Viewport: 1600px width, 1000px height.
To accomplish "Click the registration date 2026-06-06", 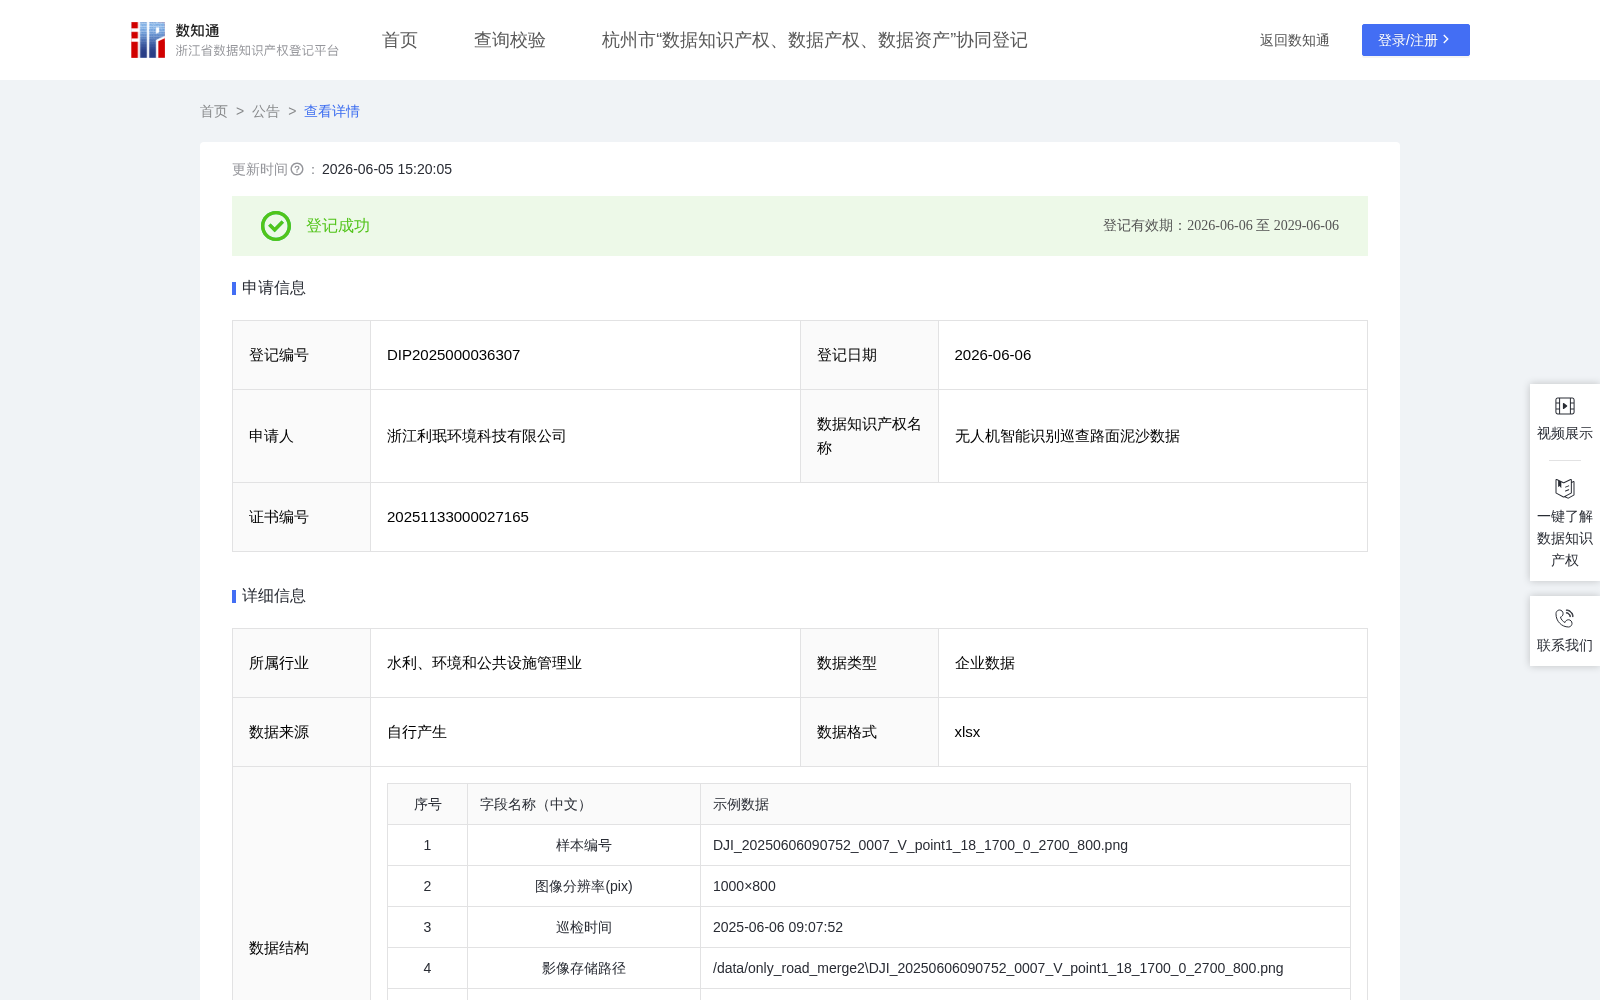I will tap(993, 355).
